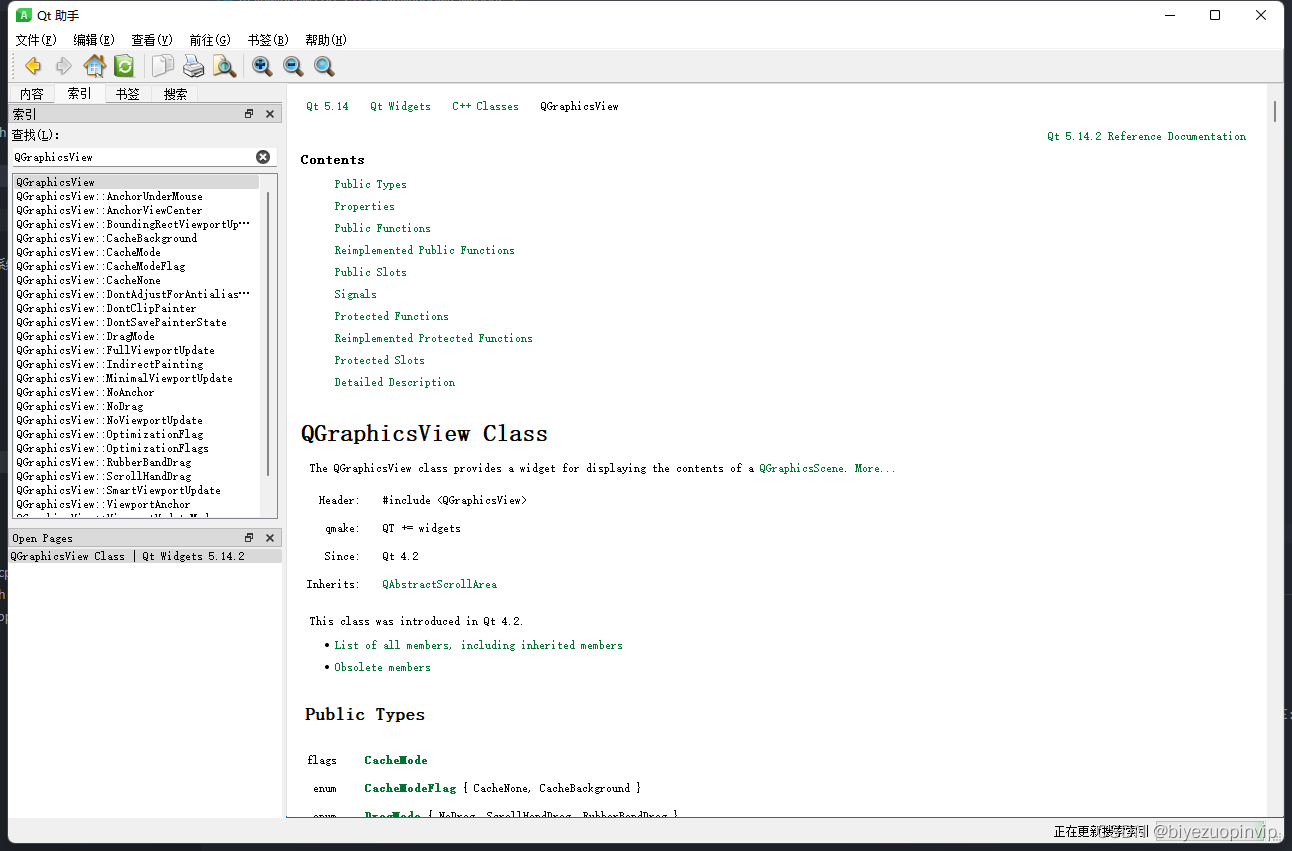Image resolution: width=1292 pixels, height=851 pixels.
Task: Open the 帮助(H) menu
Action: [x=326, y=40]
